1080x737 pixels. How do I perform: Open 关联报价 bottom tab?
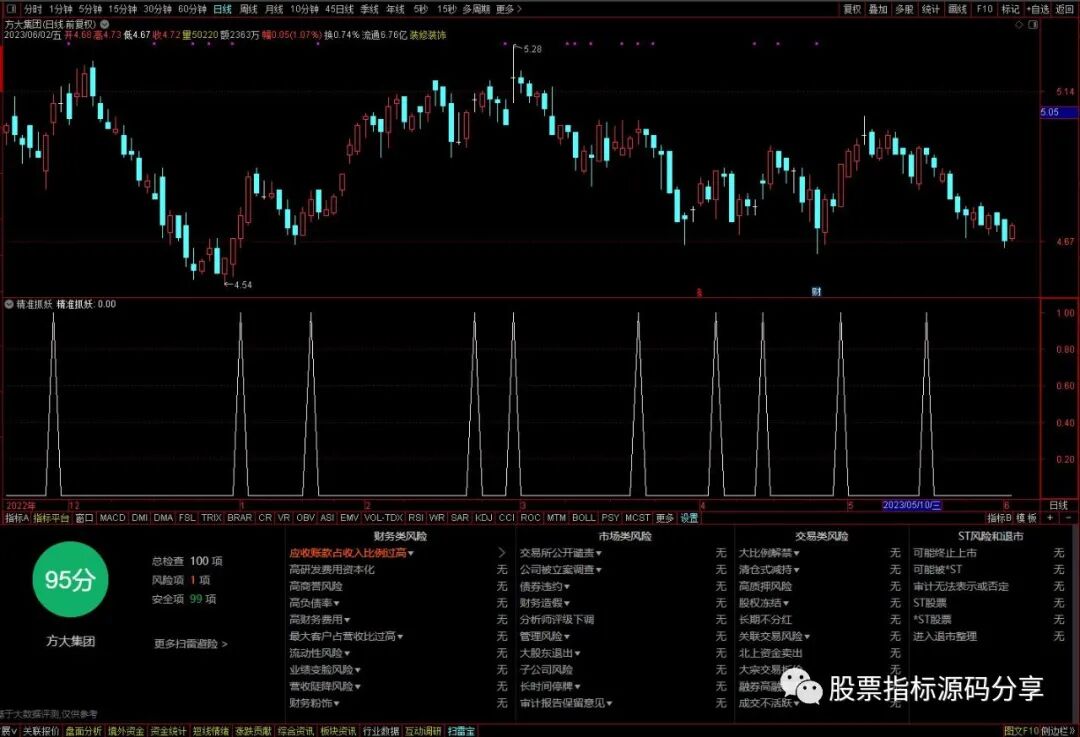tap(41, 731)
